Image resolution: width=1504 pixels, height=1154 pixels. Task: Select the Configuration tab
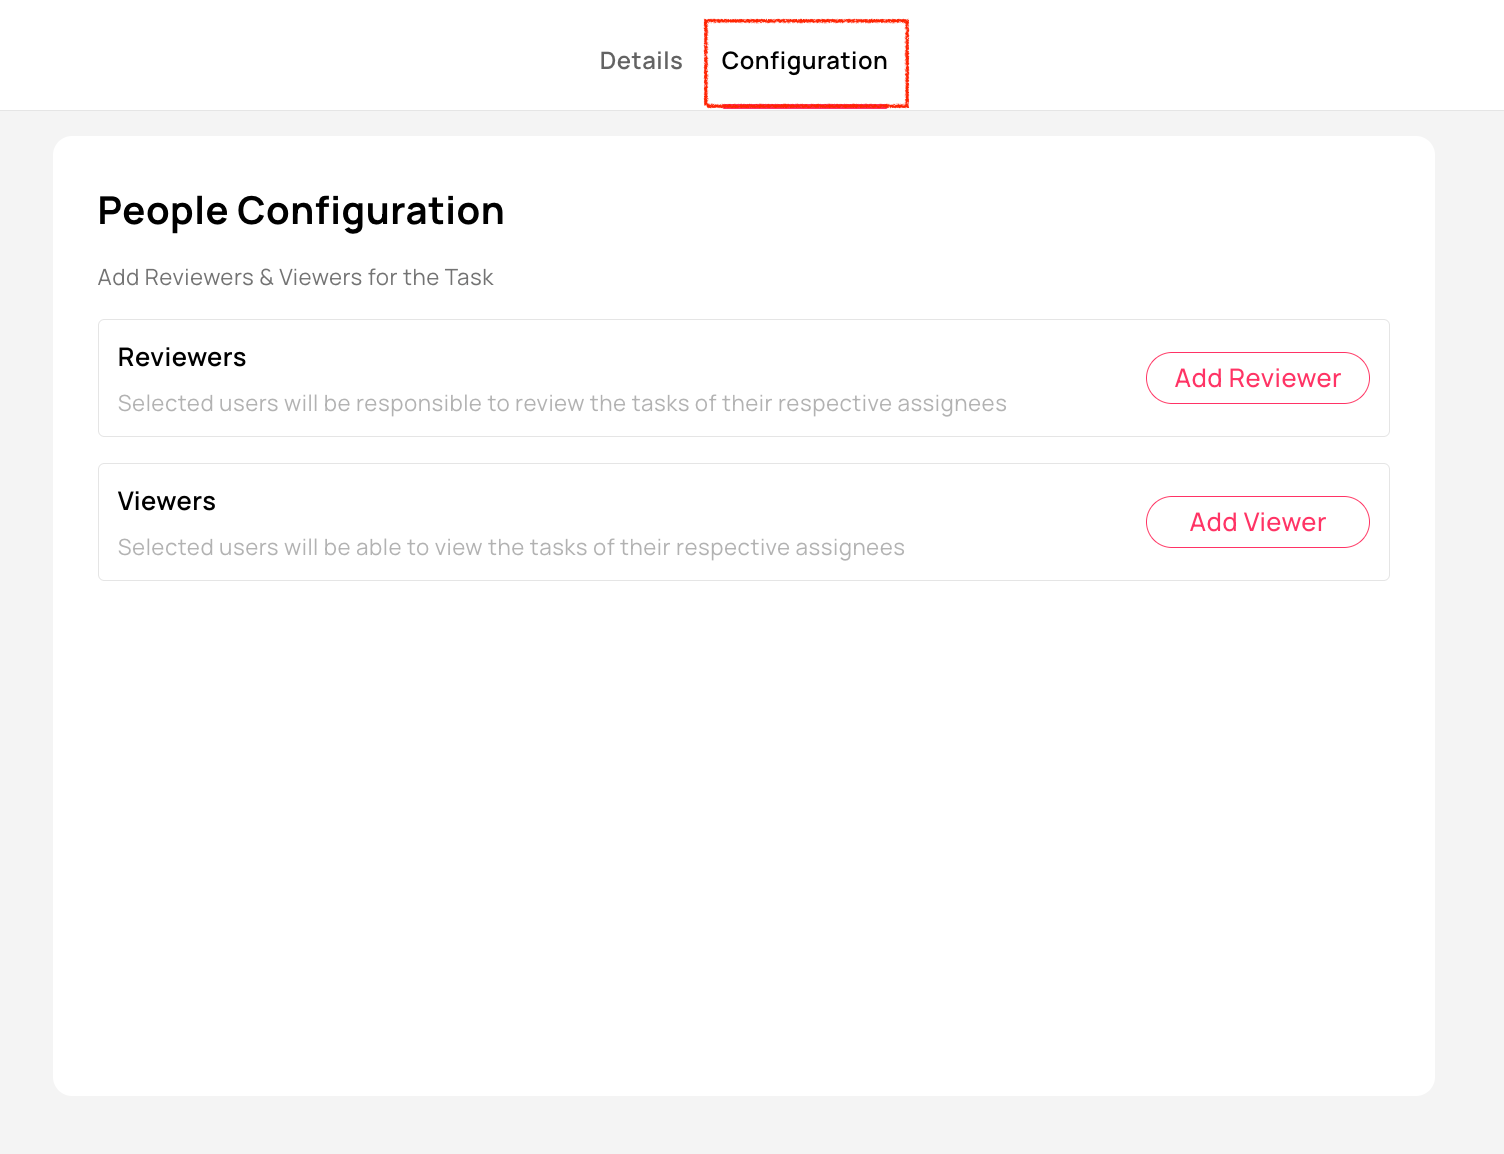click(x=804, y=61)
